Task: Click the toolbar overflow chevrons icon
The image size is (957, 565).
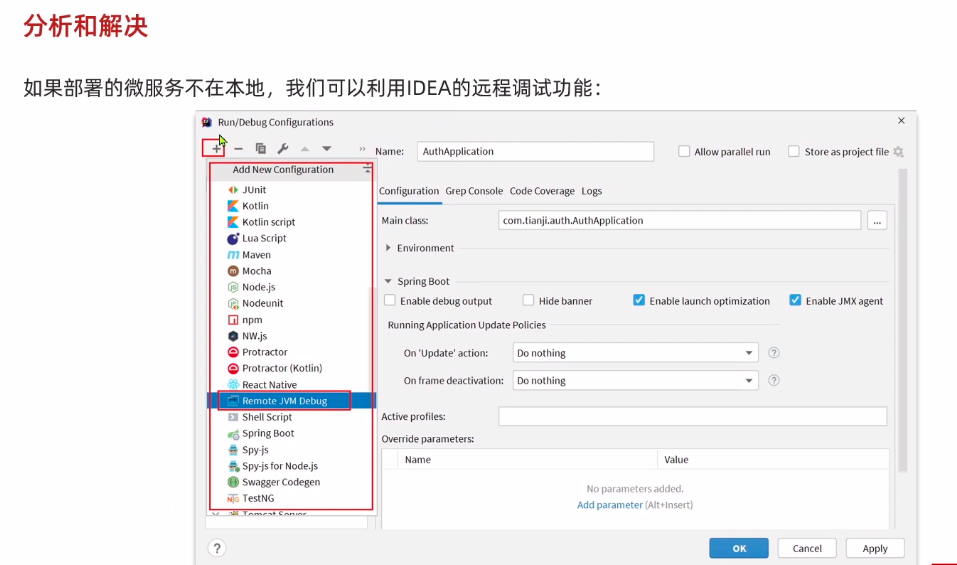Action: coord(362,148)
